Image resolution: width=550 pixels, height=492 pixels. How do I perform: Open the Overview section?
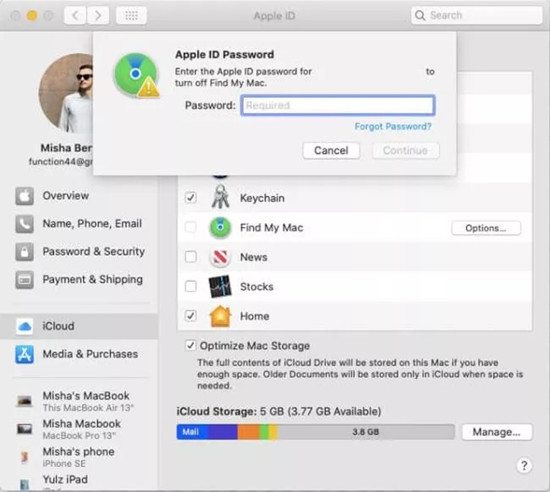(80, 196)
